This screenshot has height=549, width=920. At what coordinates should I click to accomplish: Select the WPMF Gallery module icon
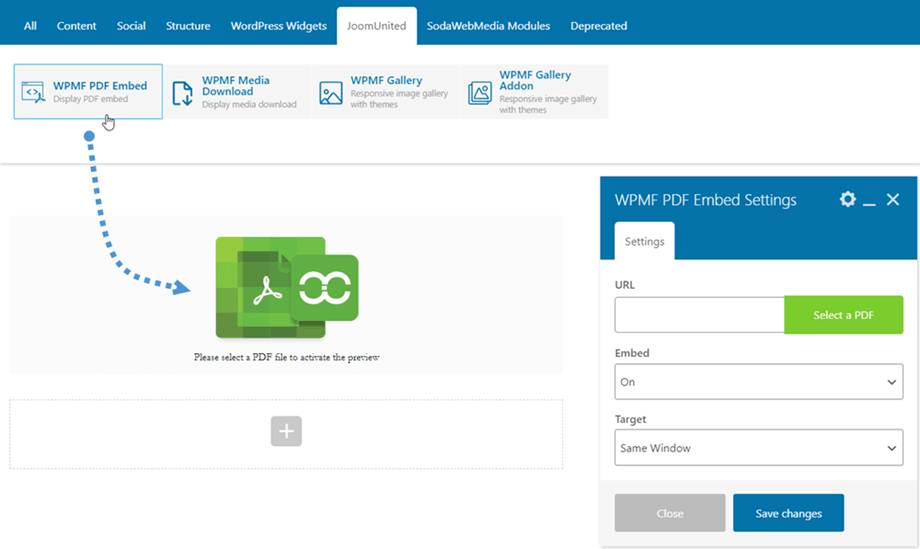331,93
